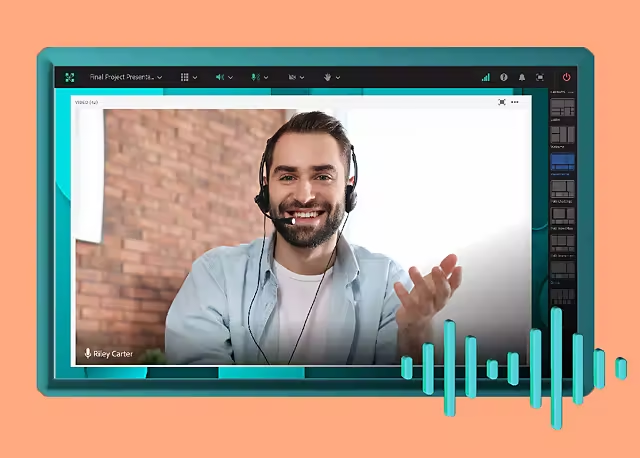Check the green signal strength indicator

tap(486, 77)
